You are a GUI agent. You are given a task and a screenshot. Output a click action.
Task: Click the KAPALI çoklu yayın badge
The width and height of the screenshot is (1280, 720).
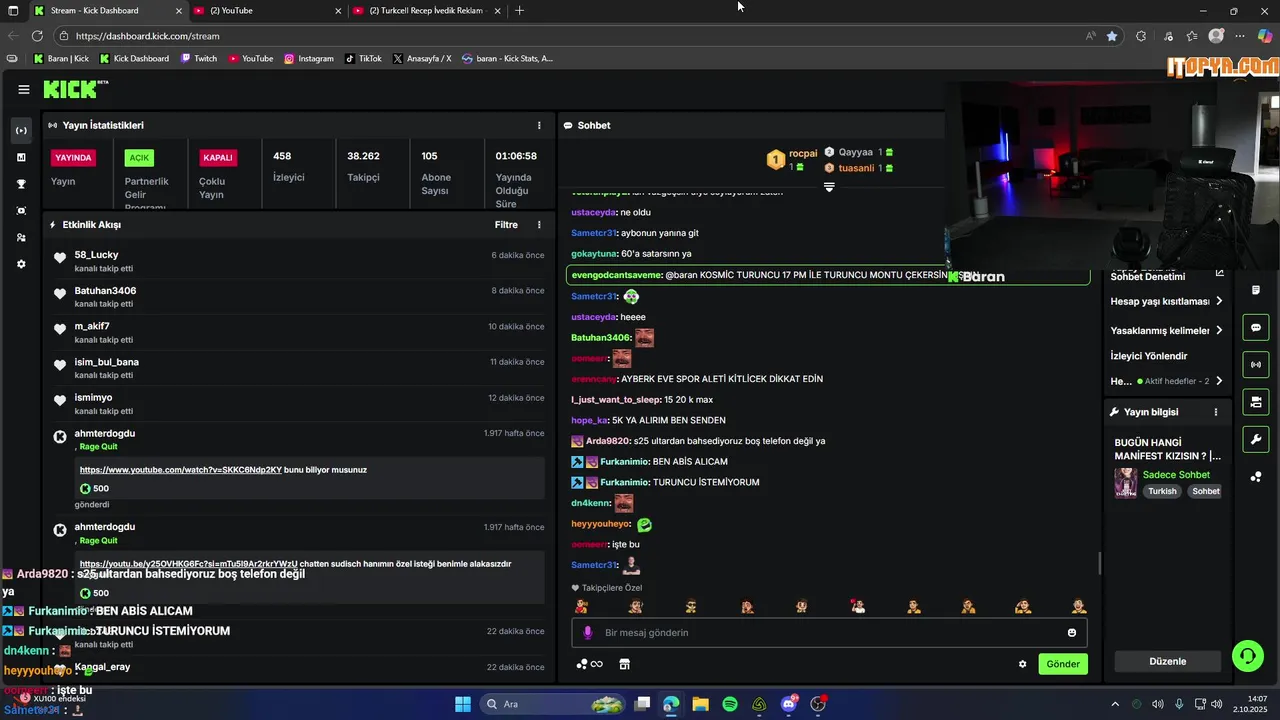(218, 158)
